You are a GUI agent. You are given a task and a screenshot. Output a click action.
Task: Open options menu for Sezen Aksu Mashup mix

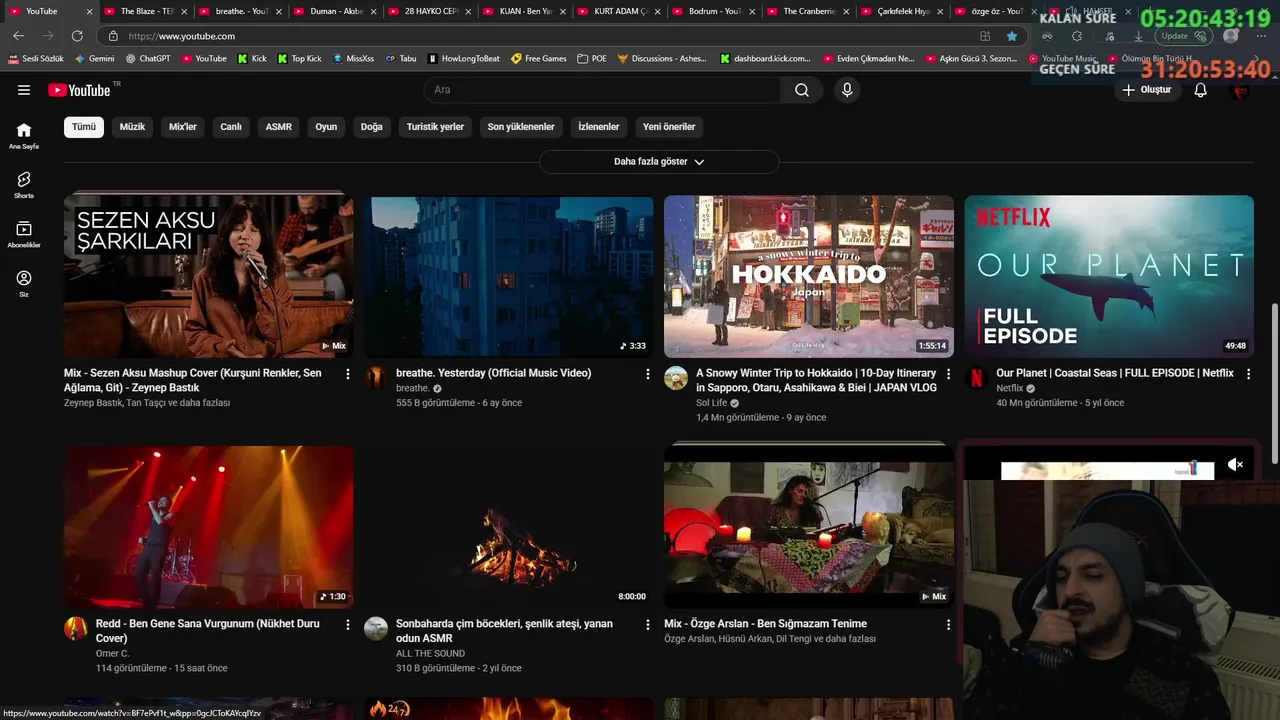point(348,374)
